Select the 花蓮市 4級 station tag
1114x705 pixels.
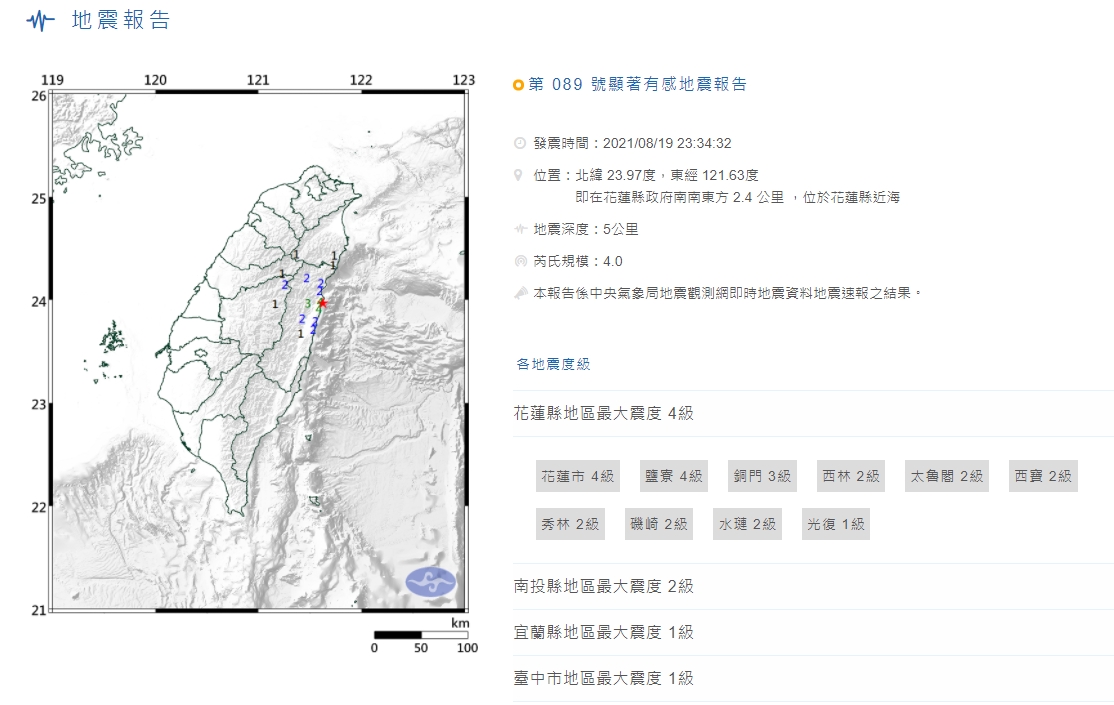(x=577, y=476)
